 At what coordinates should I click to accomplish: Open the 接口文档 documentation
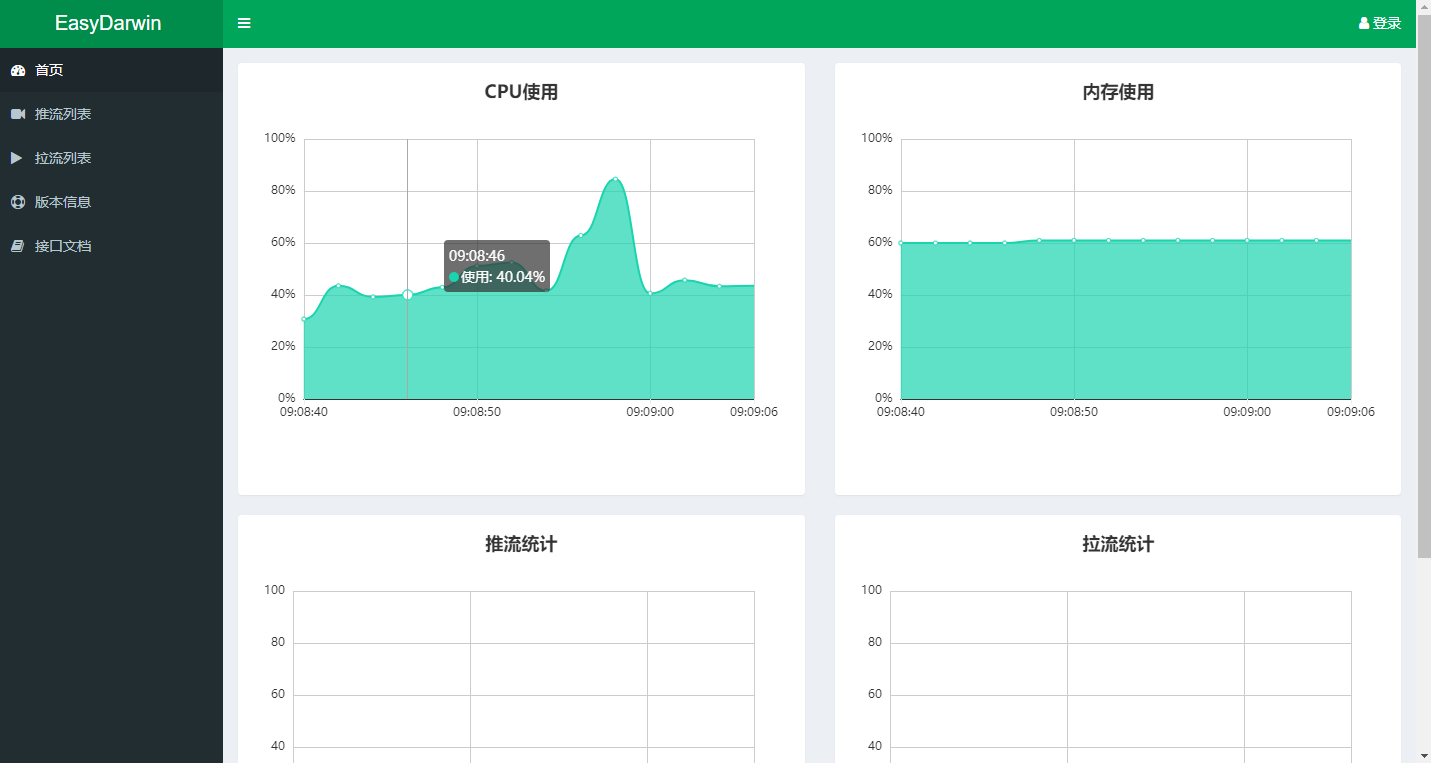click(62, 245)
